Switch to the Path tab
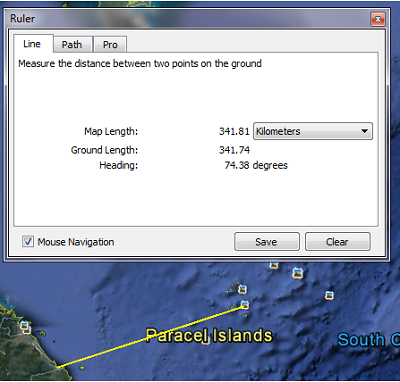400x382 pixels. 72,44
